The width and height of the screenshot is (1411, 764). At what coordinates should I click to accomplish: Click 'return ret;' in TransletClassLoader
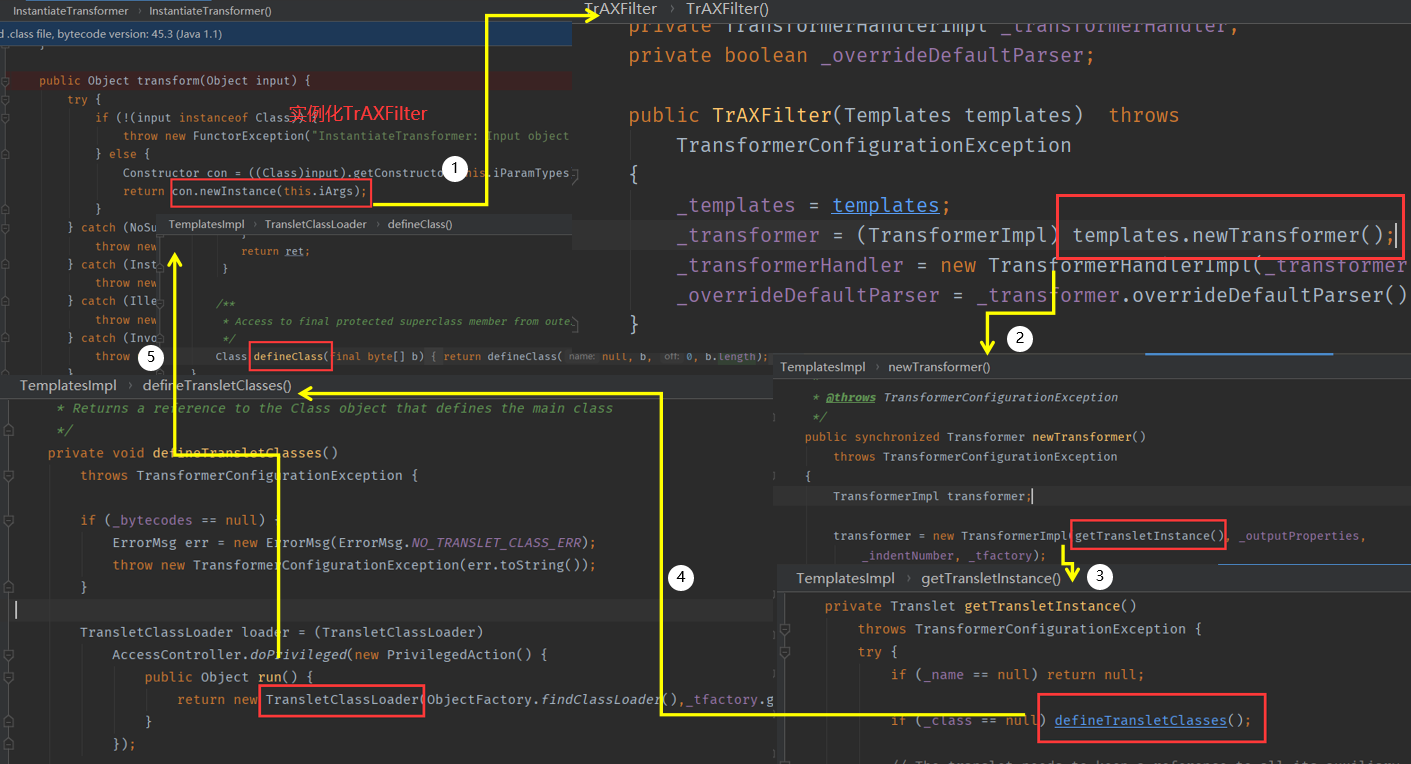click(x=274, y=251)
